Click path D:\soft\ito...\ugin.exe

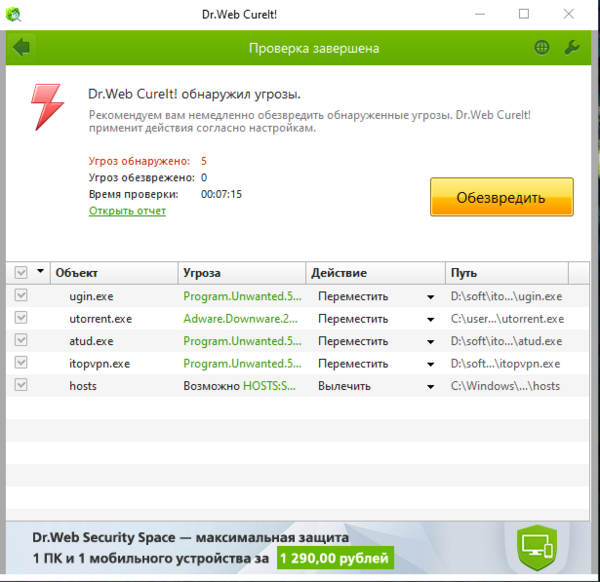[506, 296]
